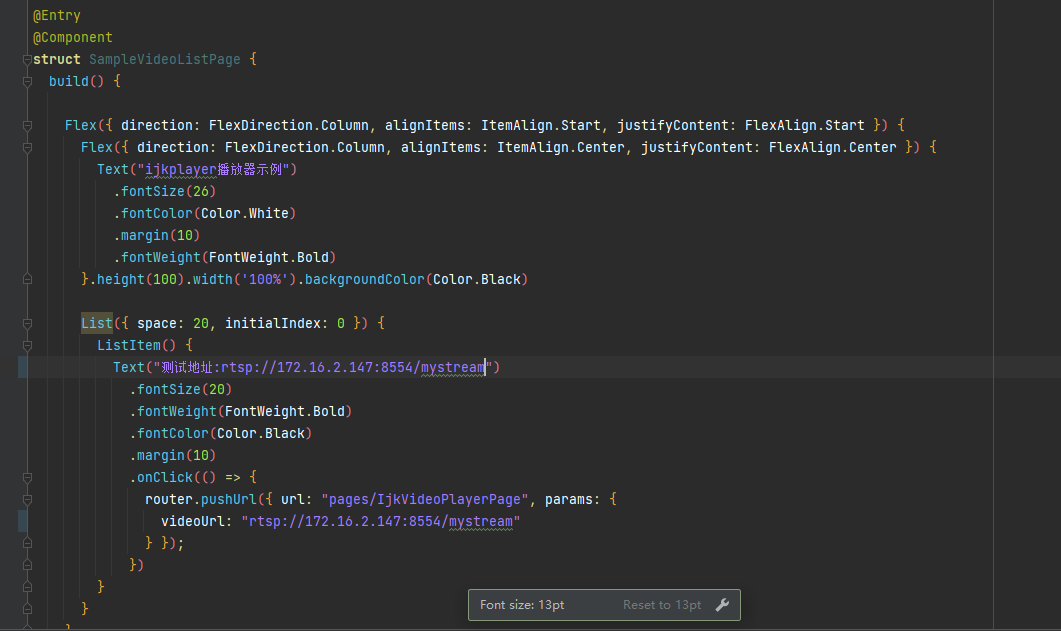The image size is (1061, 631).
Task: Open font size settings via wrench icon
Action: click(x=723, y=605)
